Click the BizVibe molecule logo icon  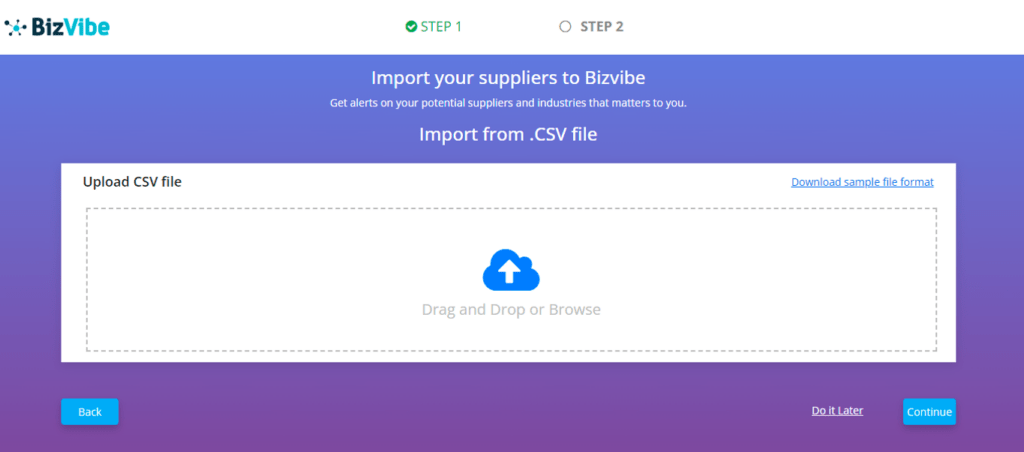tap(16, 27)
